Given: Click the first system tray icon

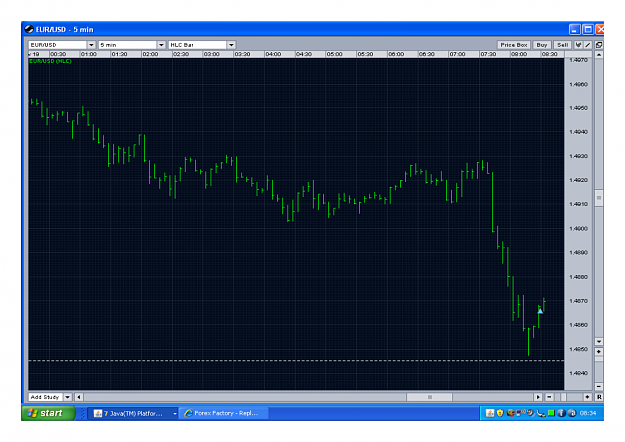Looking at the screenshot, I should pos(490,413).
